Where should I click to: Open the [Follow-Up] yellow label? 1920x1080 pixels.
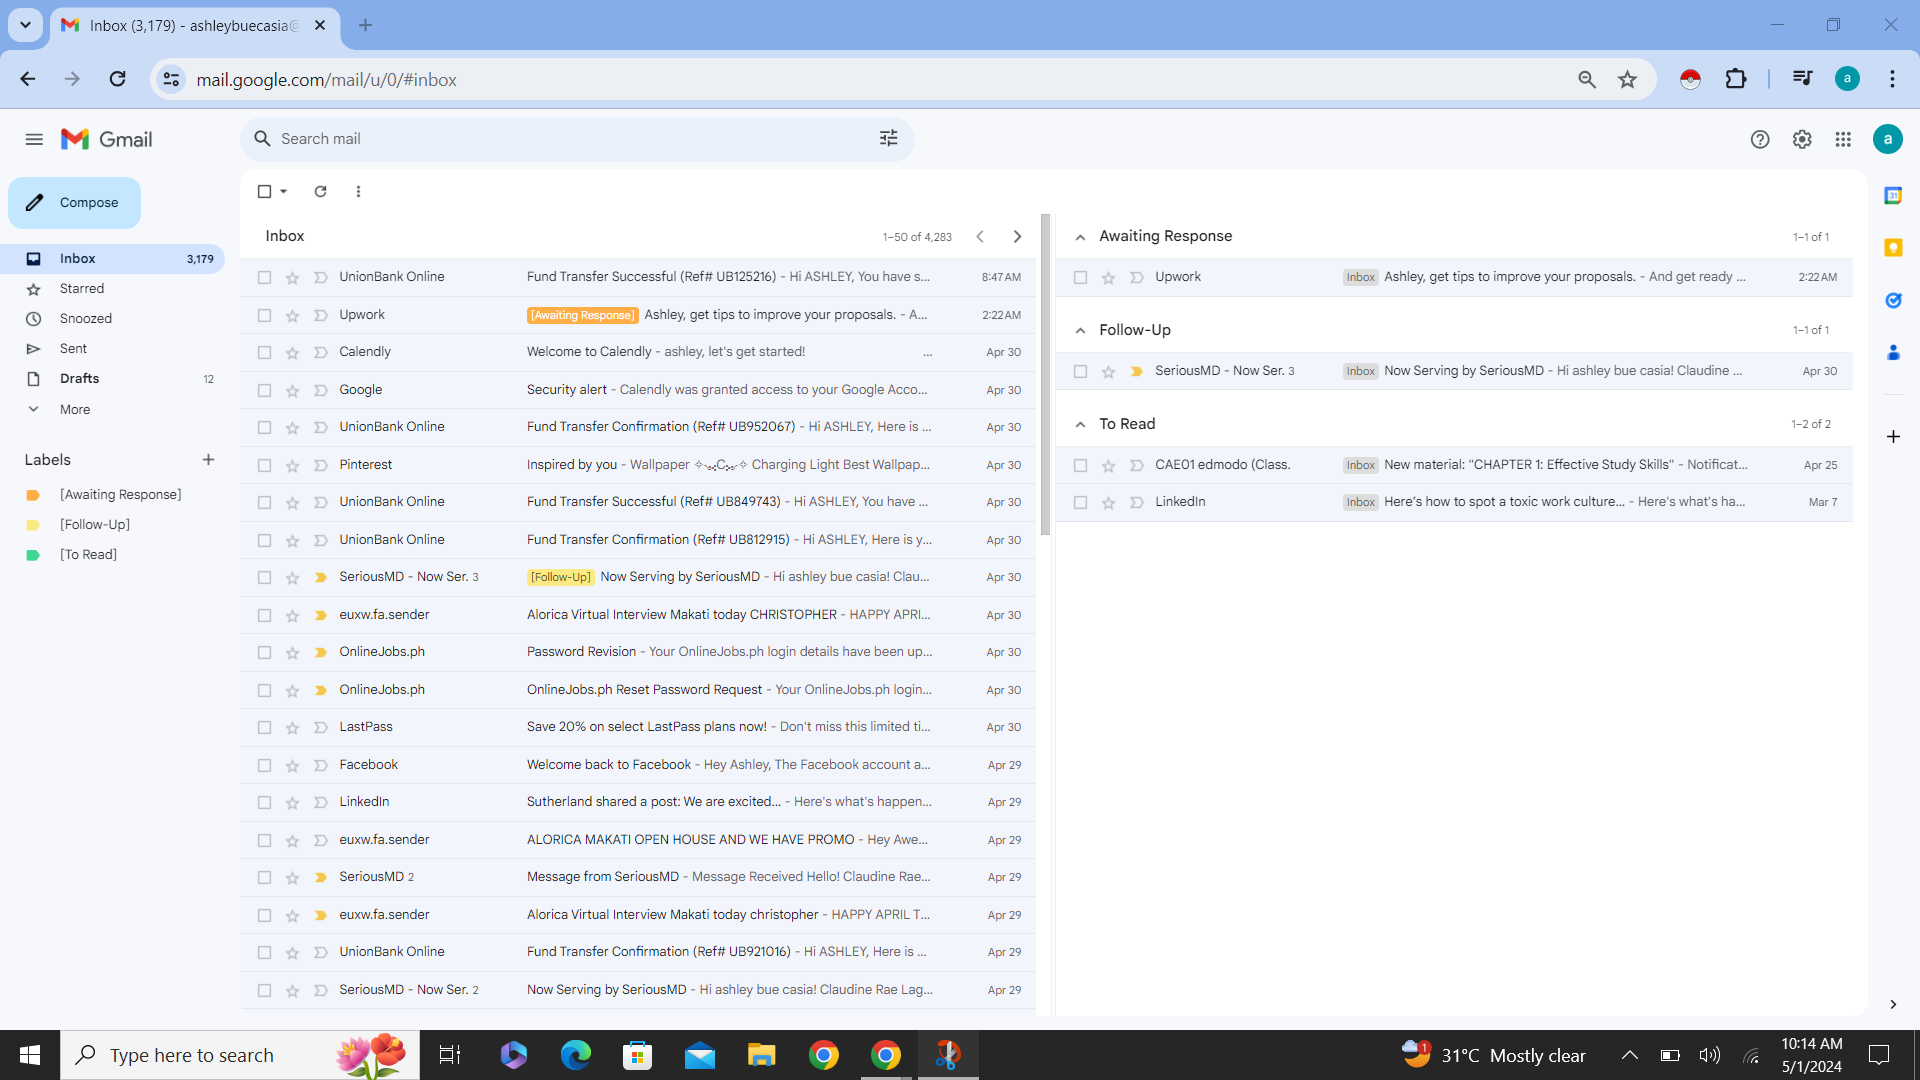tap(94, 525)
